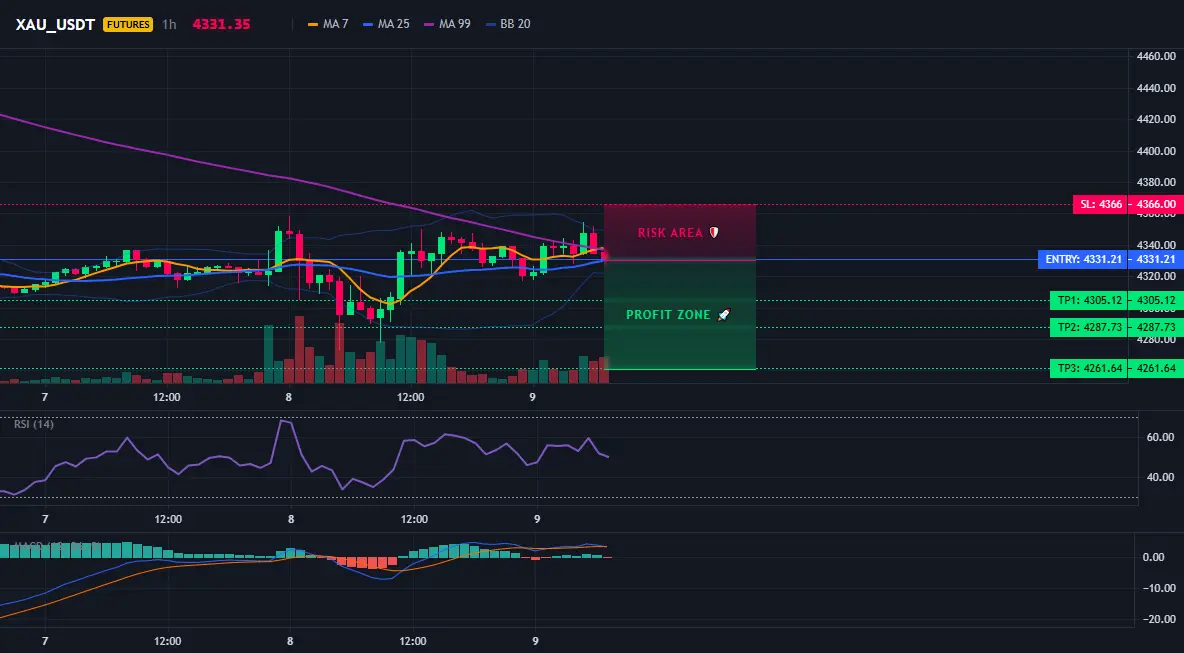The height and width of the screenshot is (653, 1184).
Task: Click the -10.00 MACD axis value
Action: (1159, 588)
